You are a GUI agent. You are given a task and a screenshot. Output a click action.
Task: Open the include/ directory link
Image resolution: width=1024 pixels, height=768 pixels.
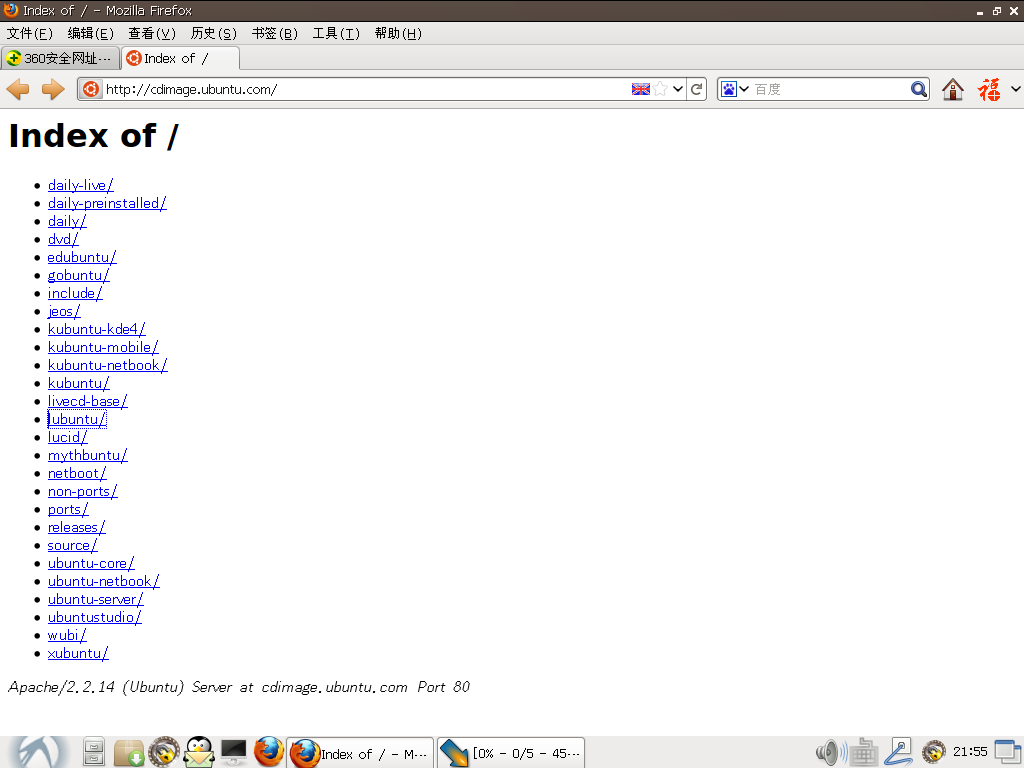75,293
